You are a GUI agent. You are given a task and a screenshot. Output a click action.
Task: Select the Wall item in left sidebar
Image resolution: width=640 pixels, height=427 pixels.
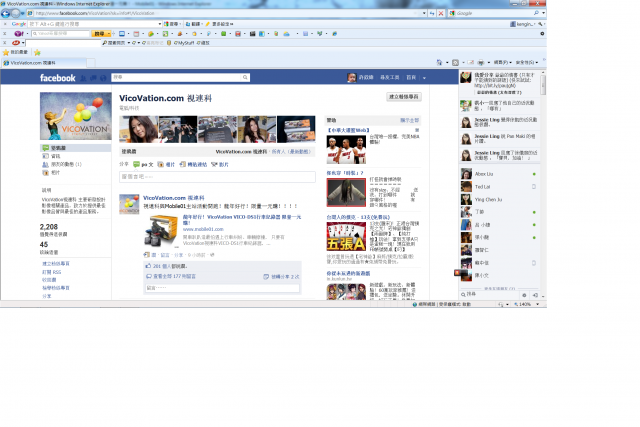coord(76,148)
